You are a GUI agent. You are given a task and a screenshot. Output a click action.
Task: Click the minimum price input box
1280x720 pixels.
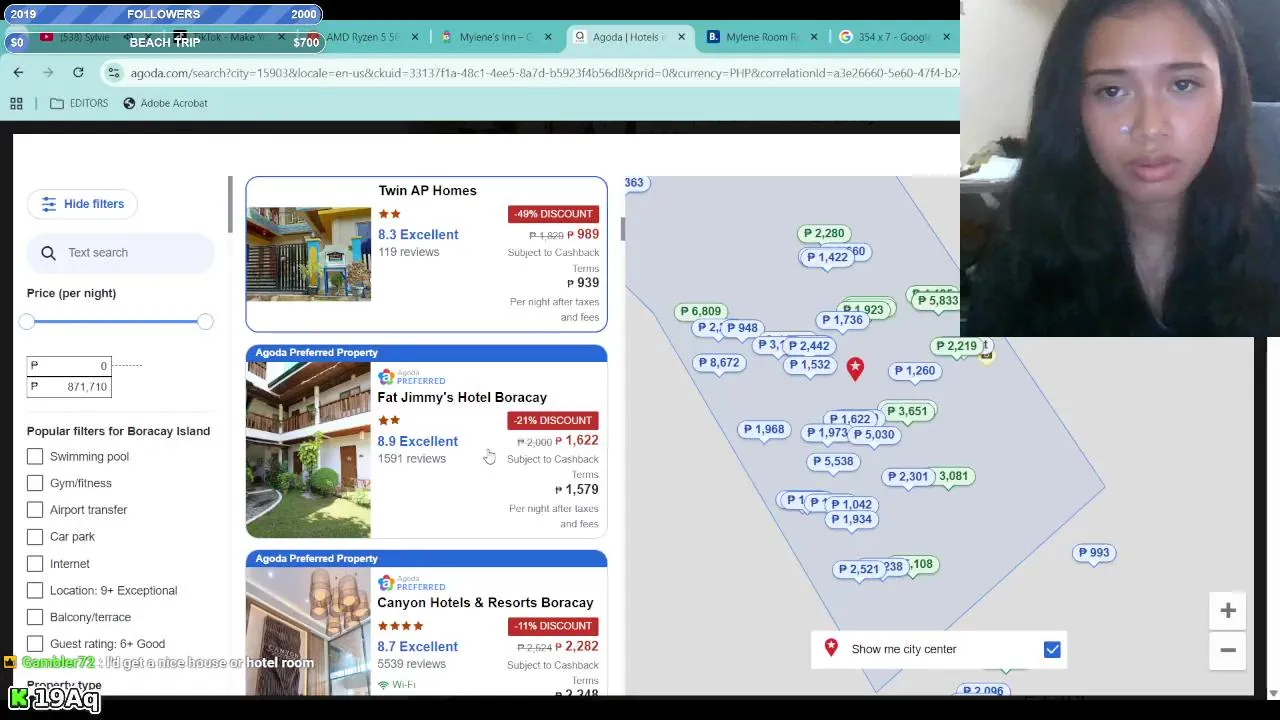click(x=69, y=366)
